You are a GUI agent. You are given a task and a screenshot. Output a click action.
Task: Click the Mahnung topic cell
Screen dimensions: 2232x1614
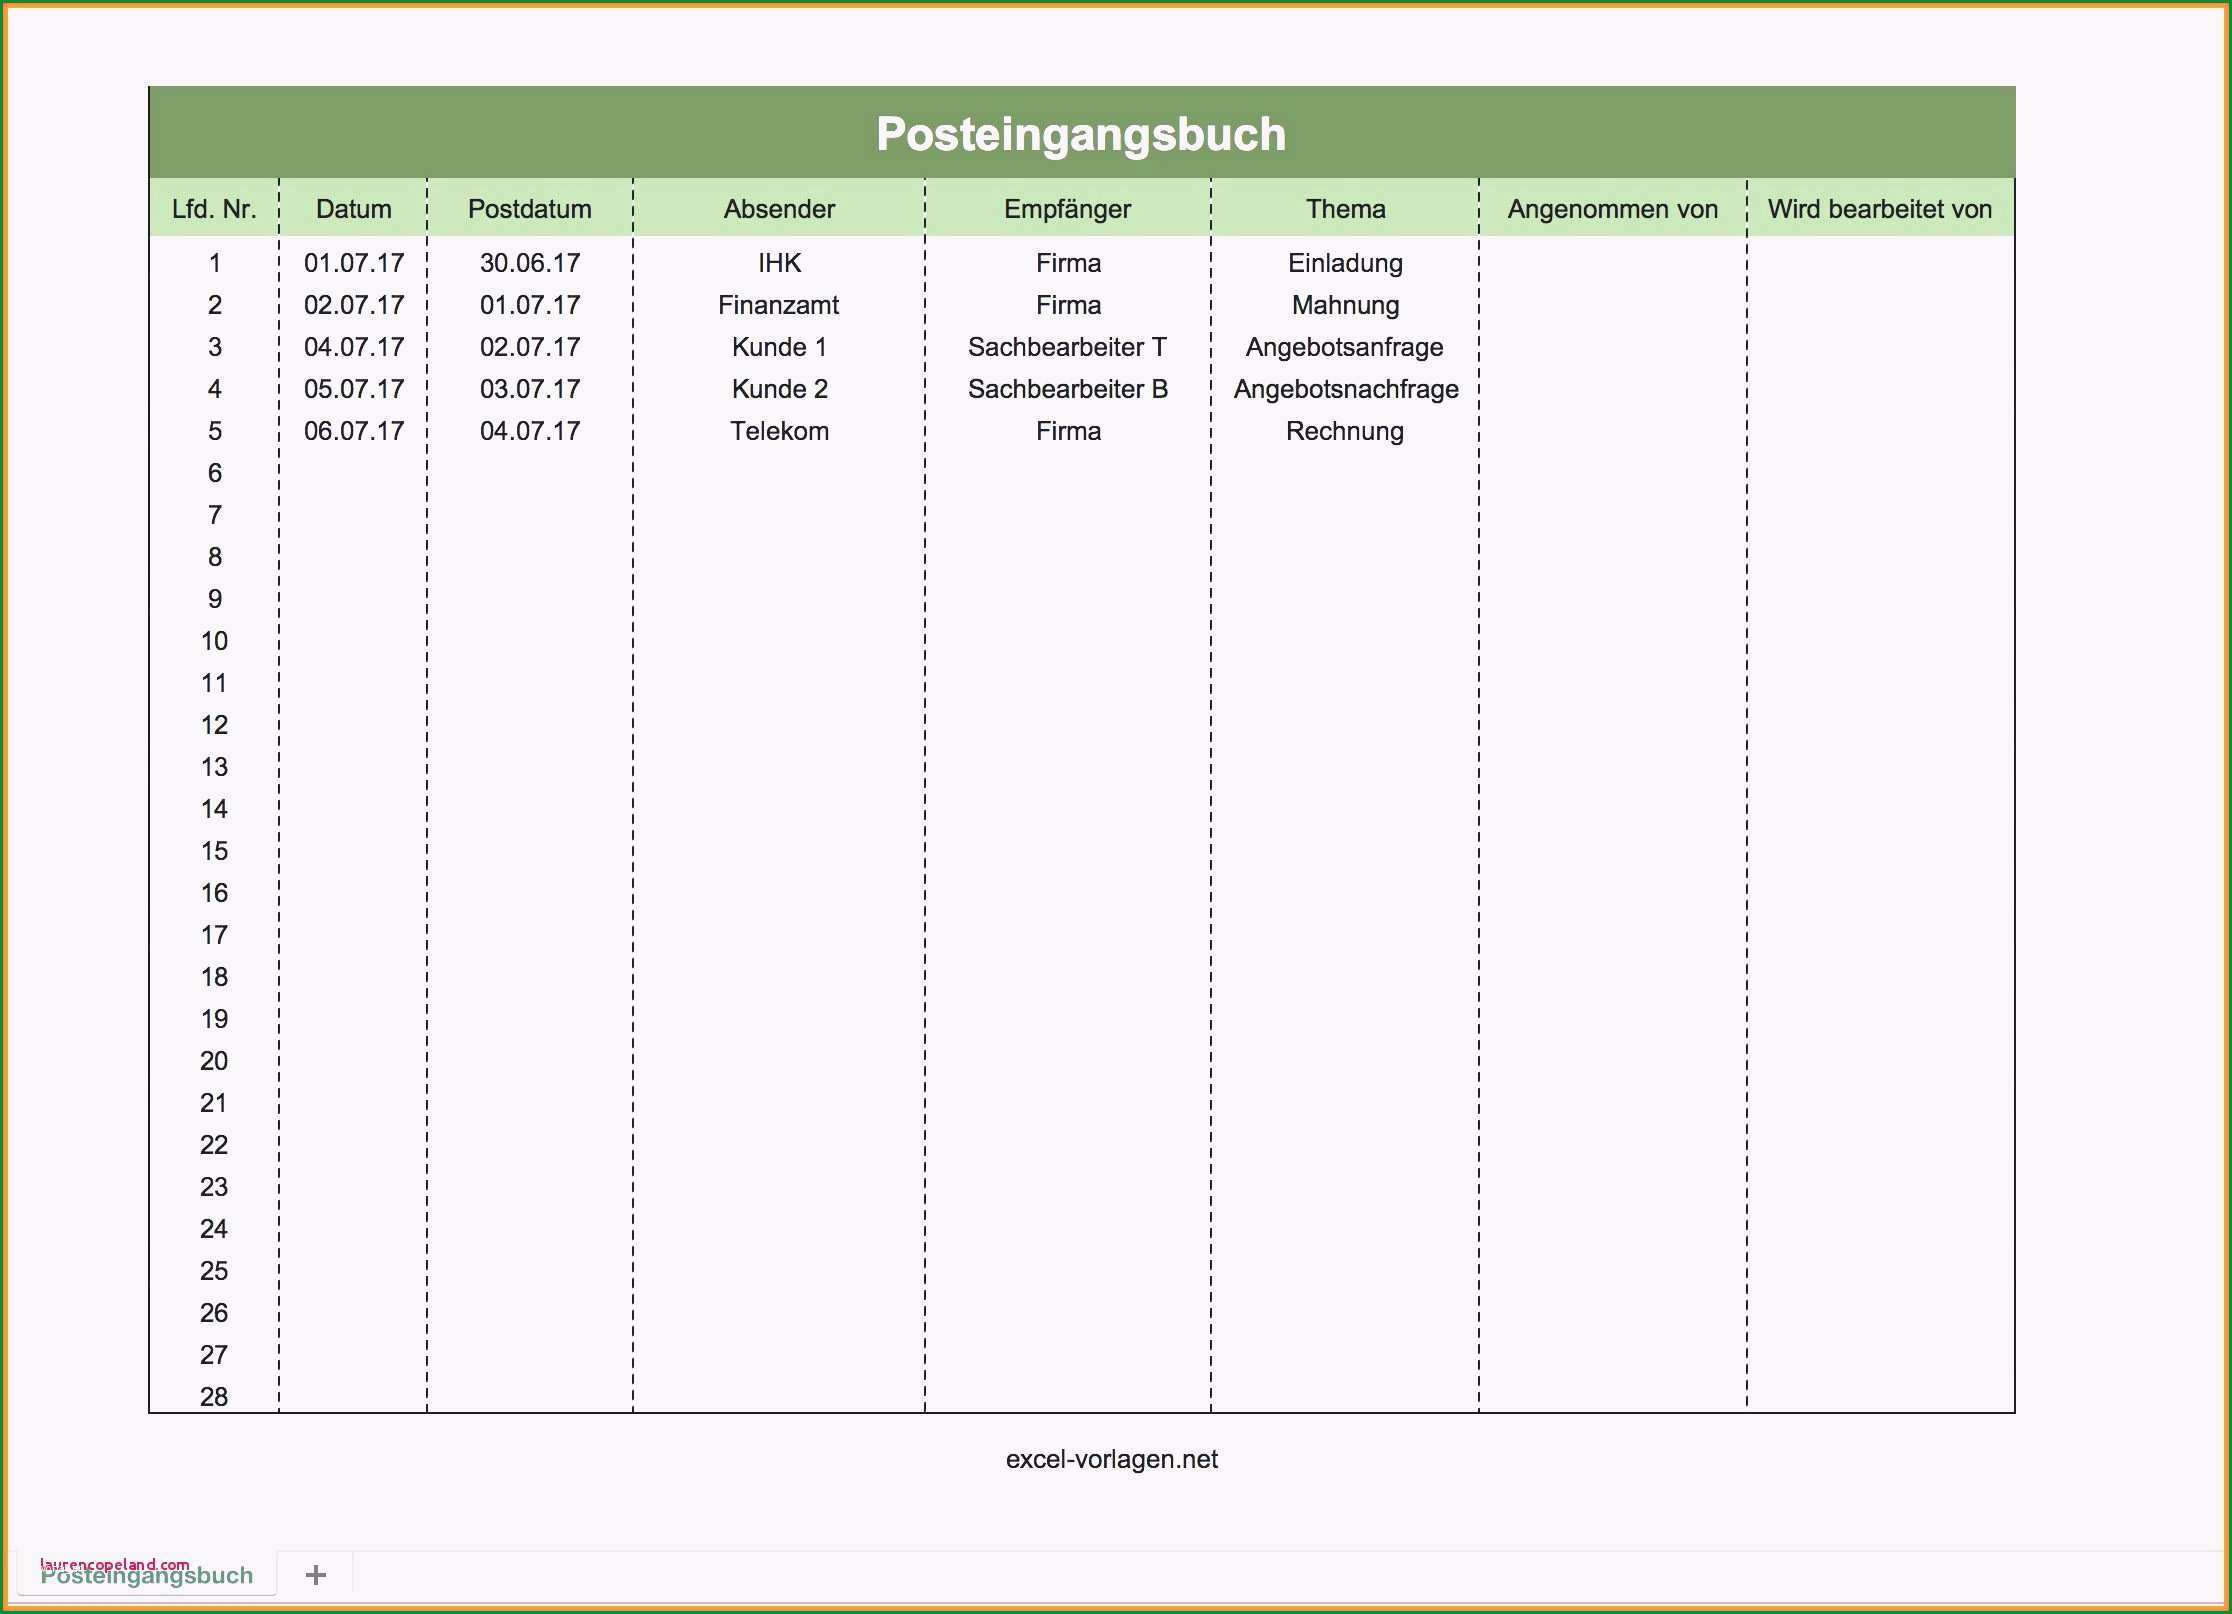(x=1345, y=305)
